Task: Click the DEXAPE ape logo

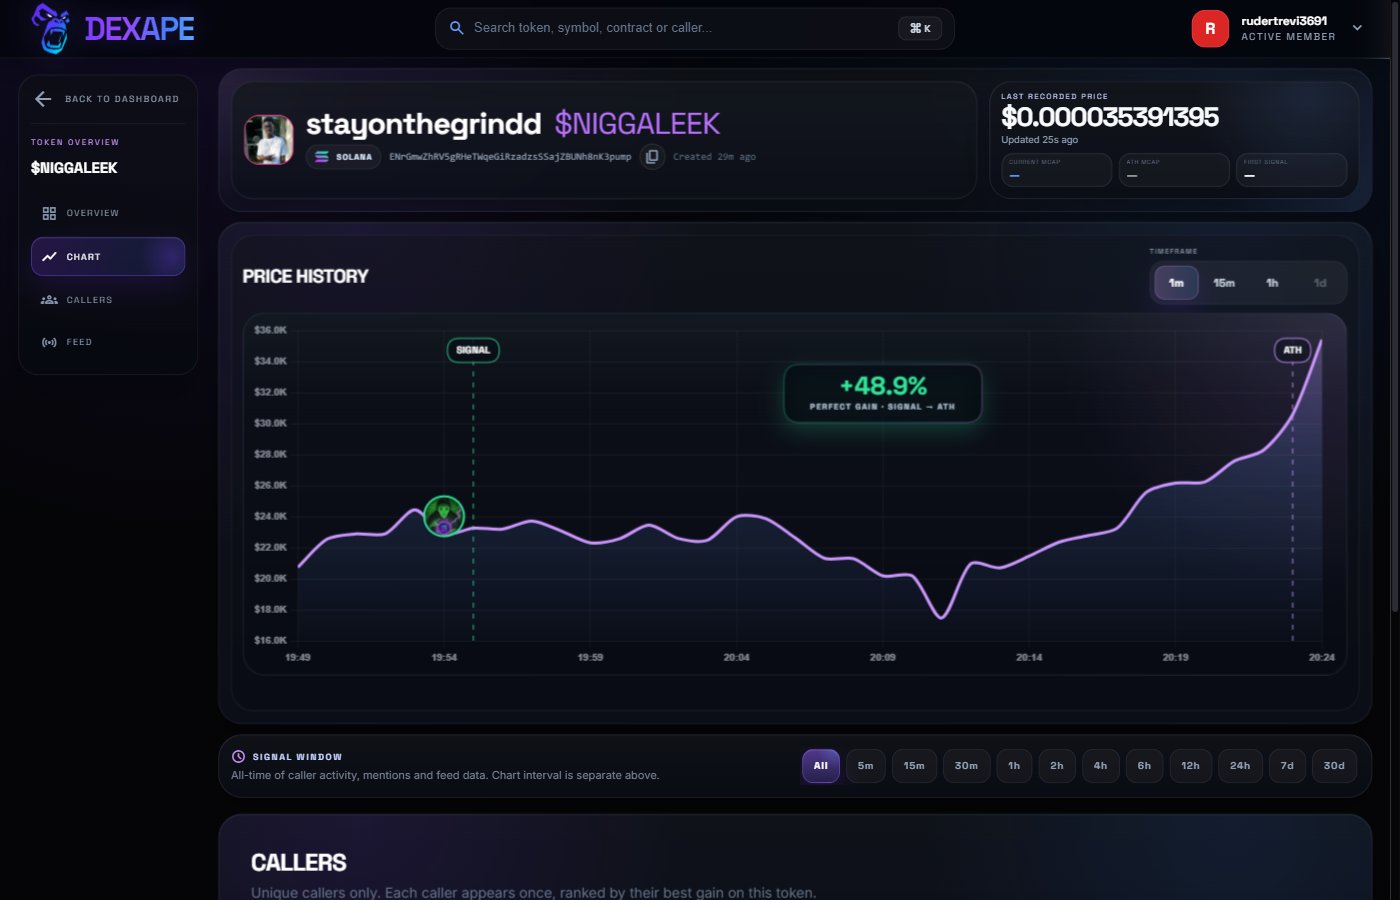Action: (x=51, y=28)
